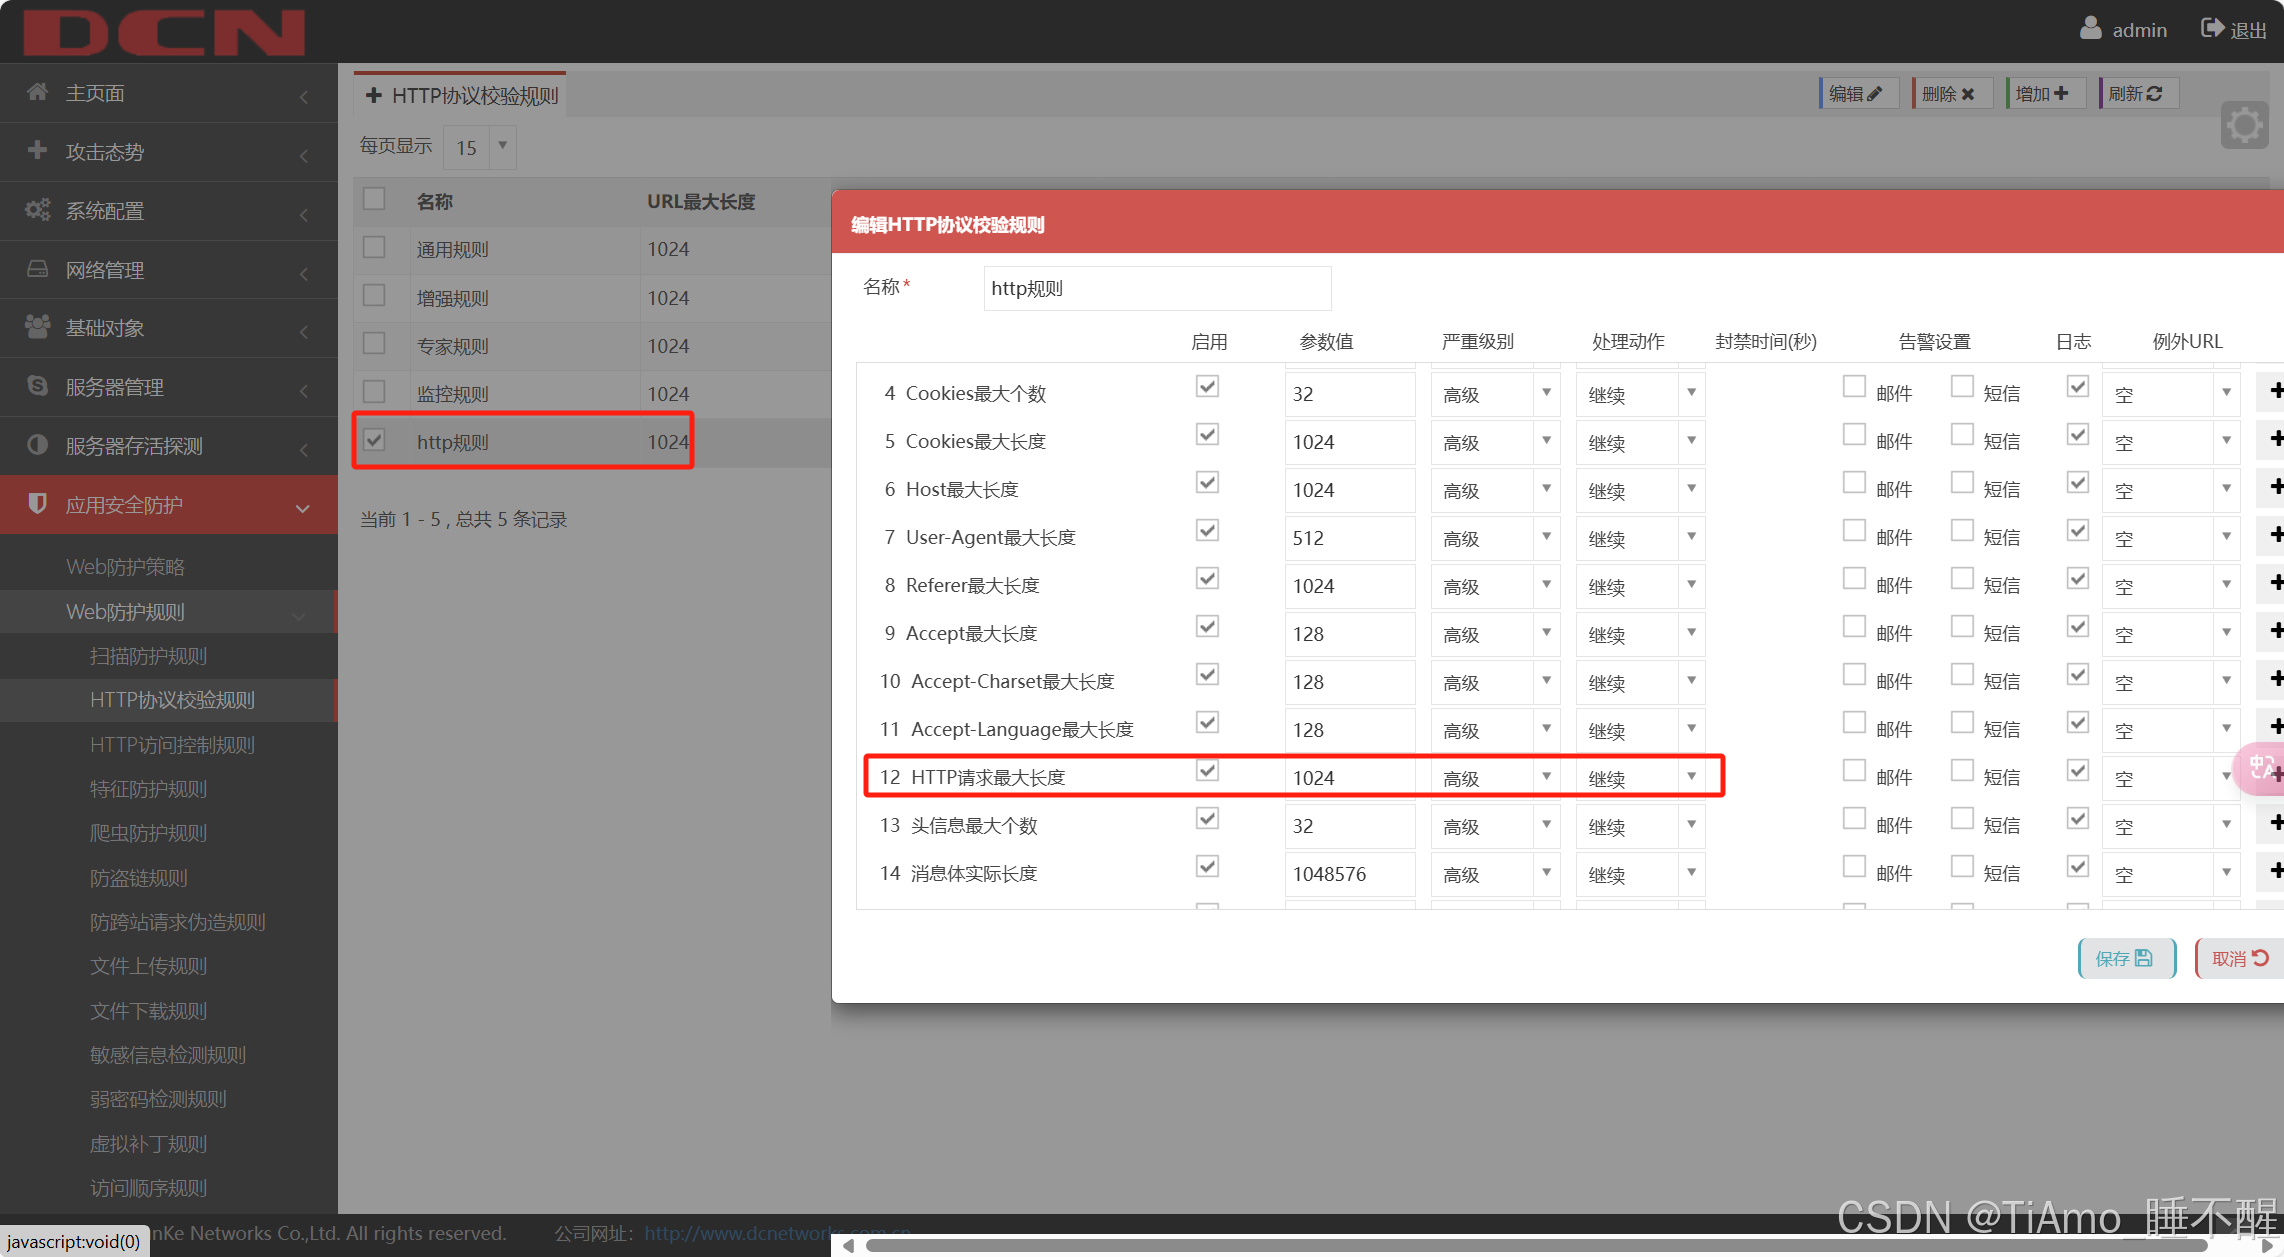The image size is (2284, 1257).
Task: Click the plus icon for Cookies最大长度 exception URL
Action: 2274,439
